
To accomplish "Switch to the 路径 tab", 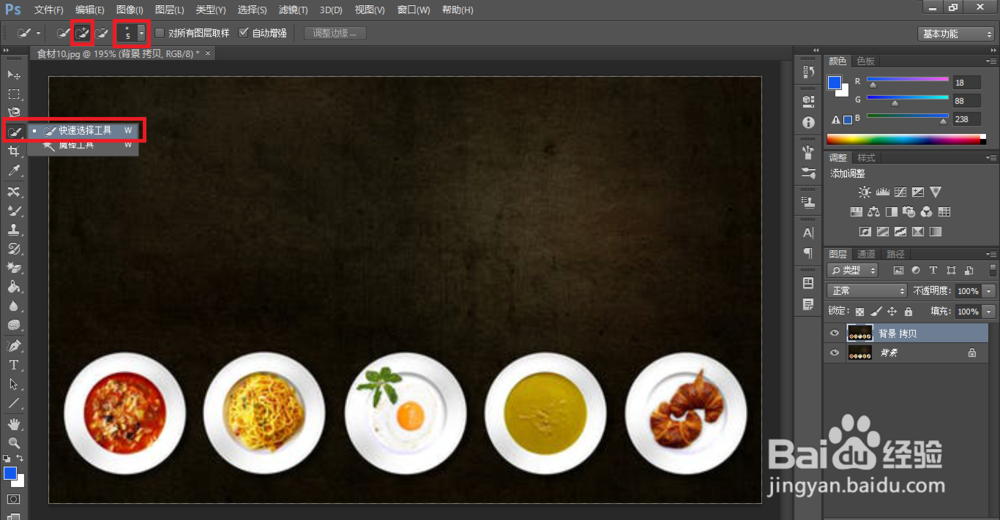I will 895,254.
